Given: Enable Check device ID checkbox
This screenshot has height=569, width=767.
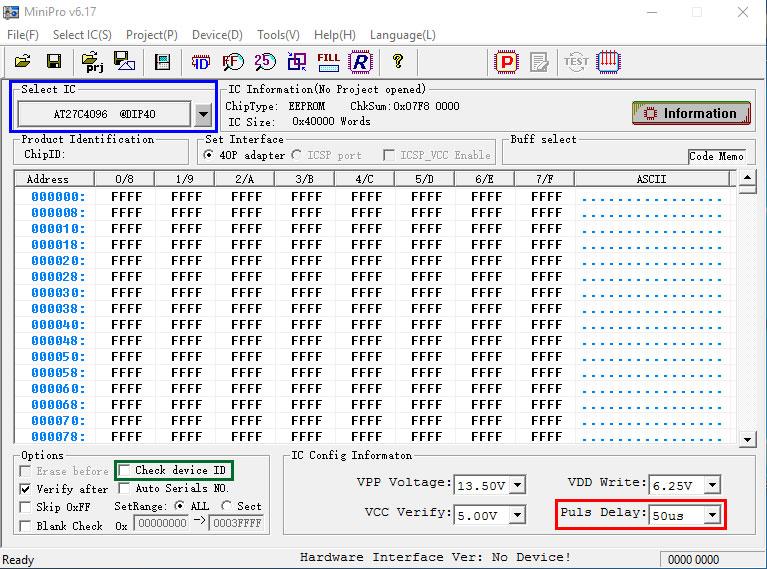Looking at the screenshot, I should click(124, 470).
